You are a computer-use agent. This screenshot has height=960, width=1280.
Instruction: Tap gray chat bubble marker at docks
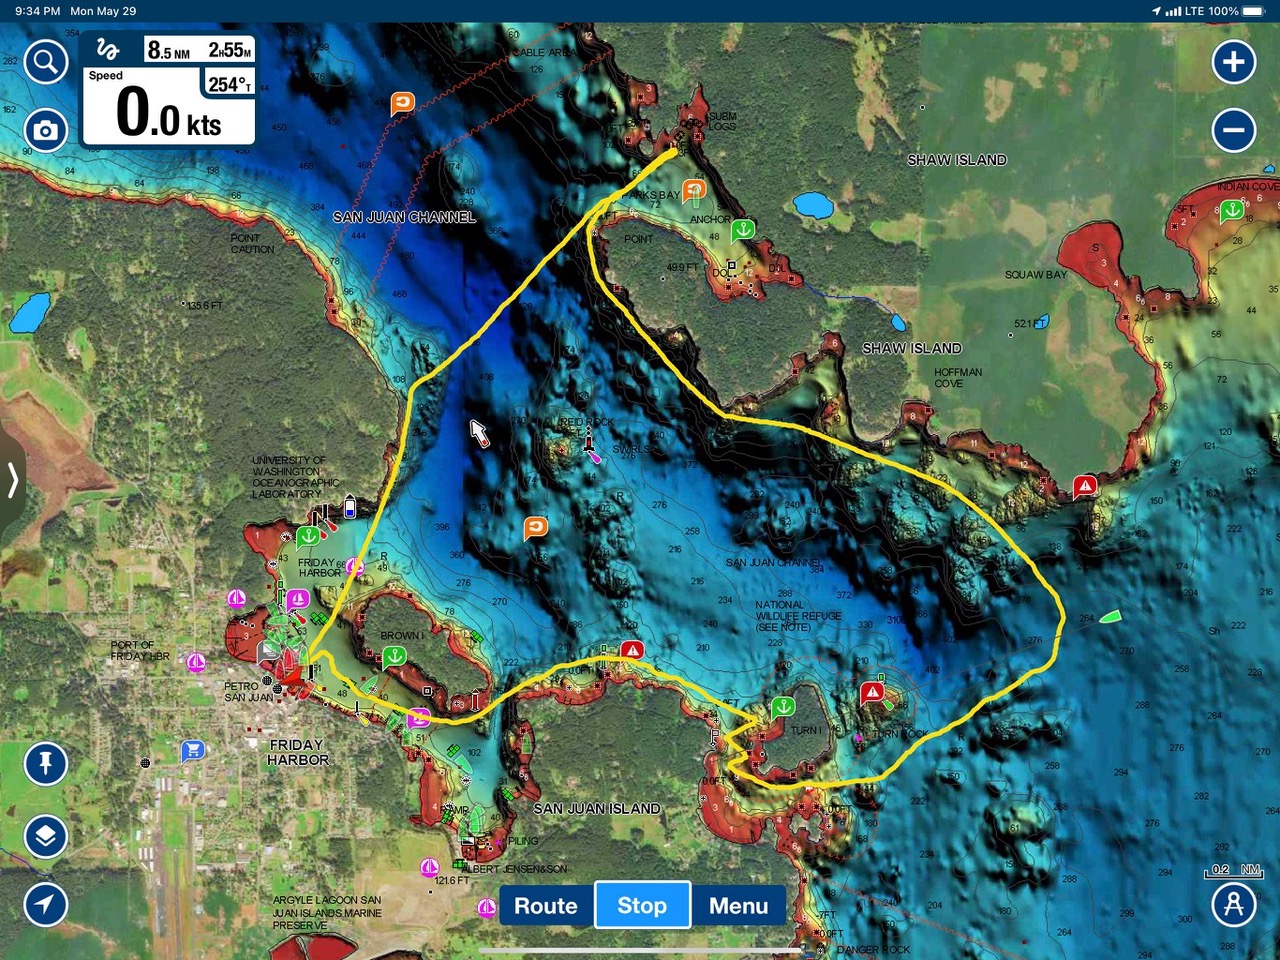click(x=268, y=653)
